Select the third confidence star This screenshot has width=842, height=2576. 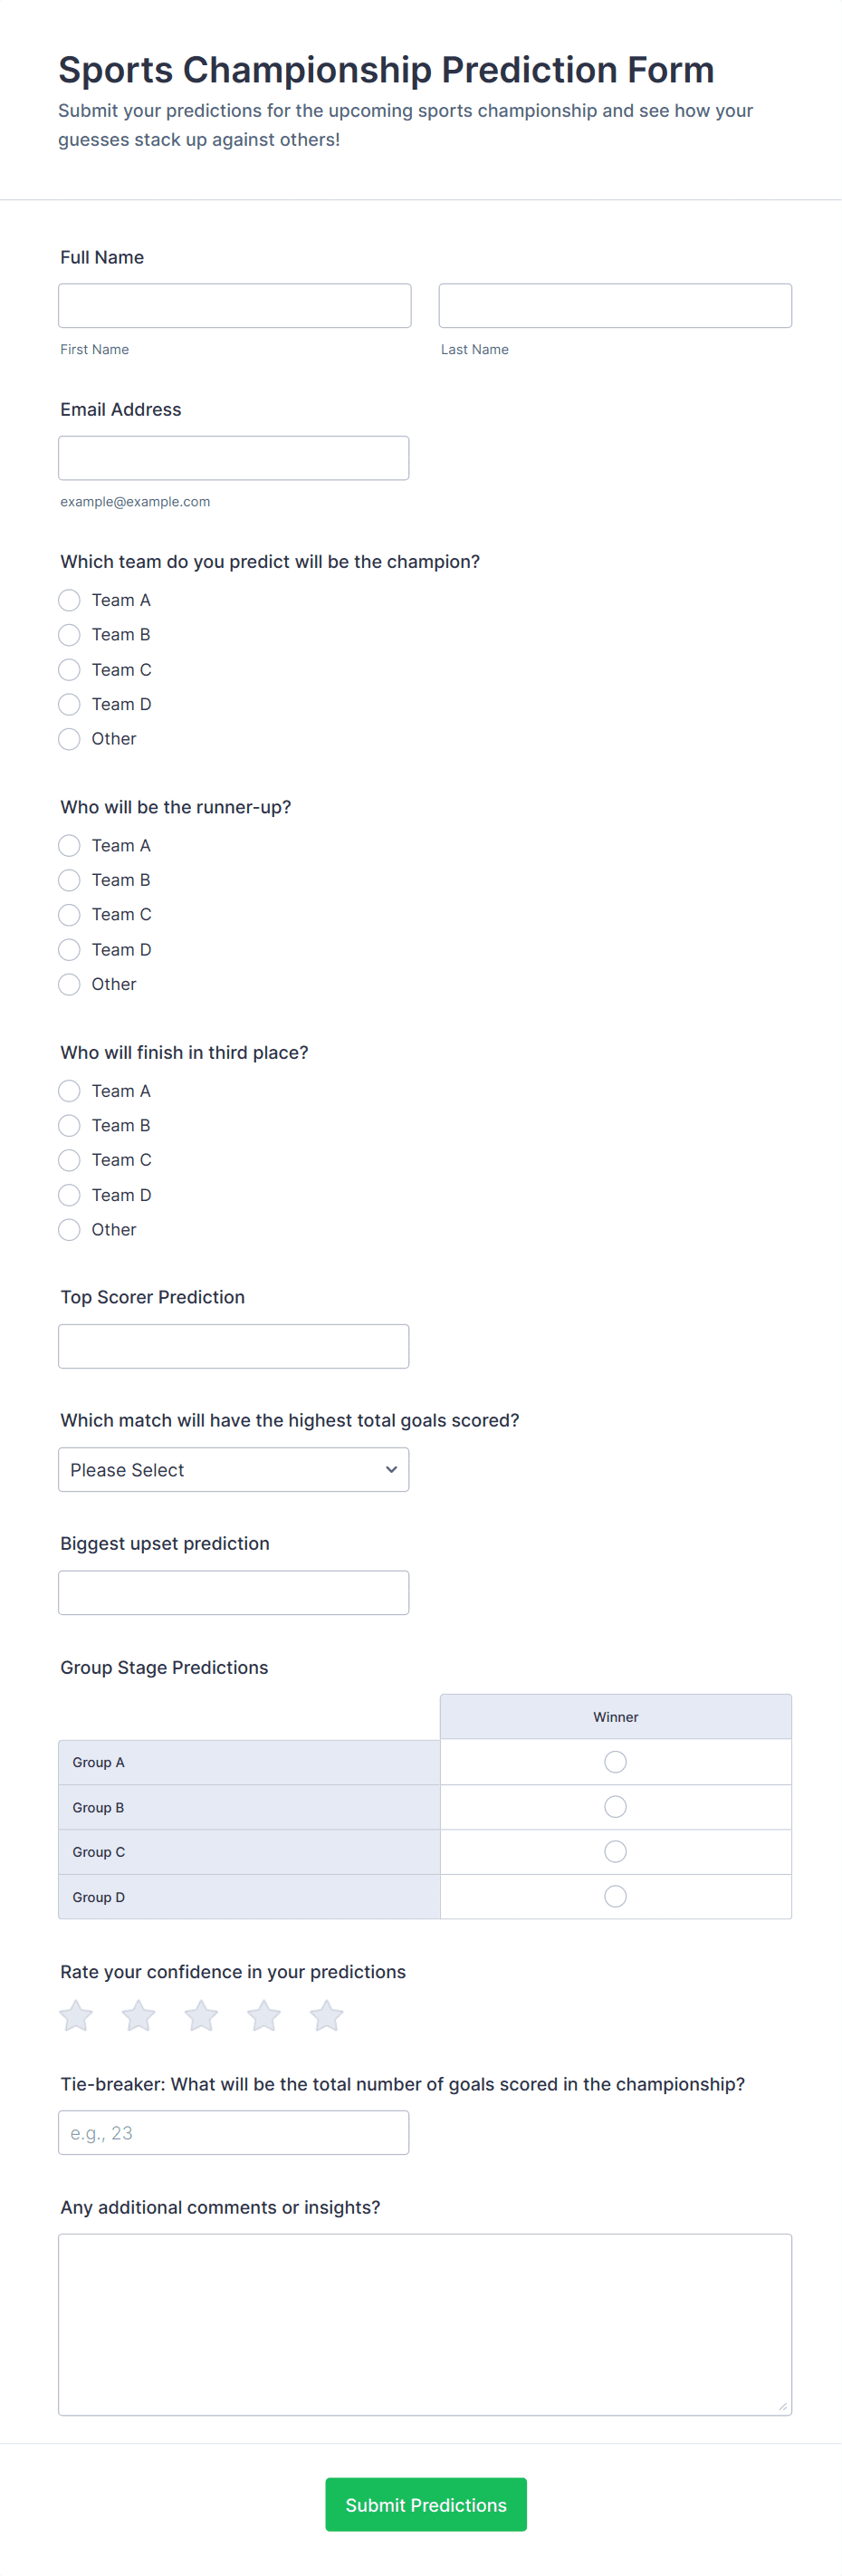point(201,2015)
